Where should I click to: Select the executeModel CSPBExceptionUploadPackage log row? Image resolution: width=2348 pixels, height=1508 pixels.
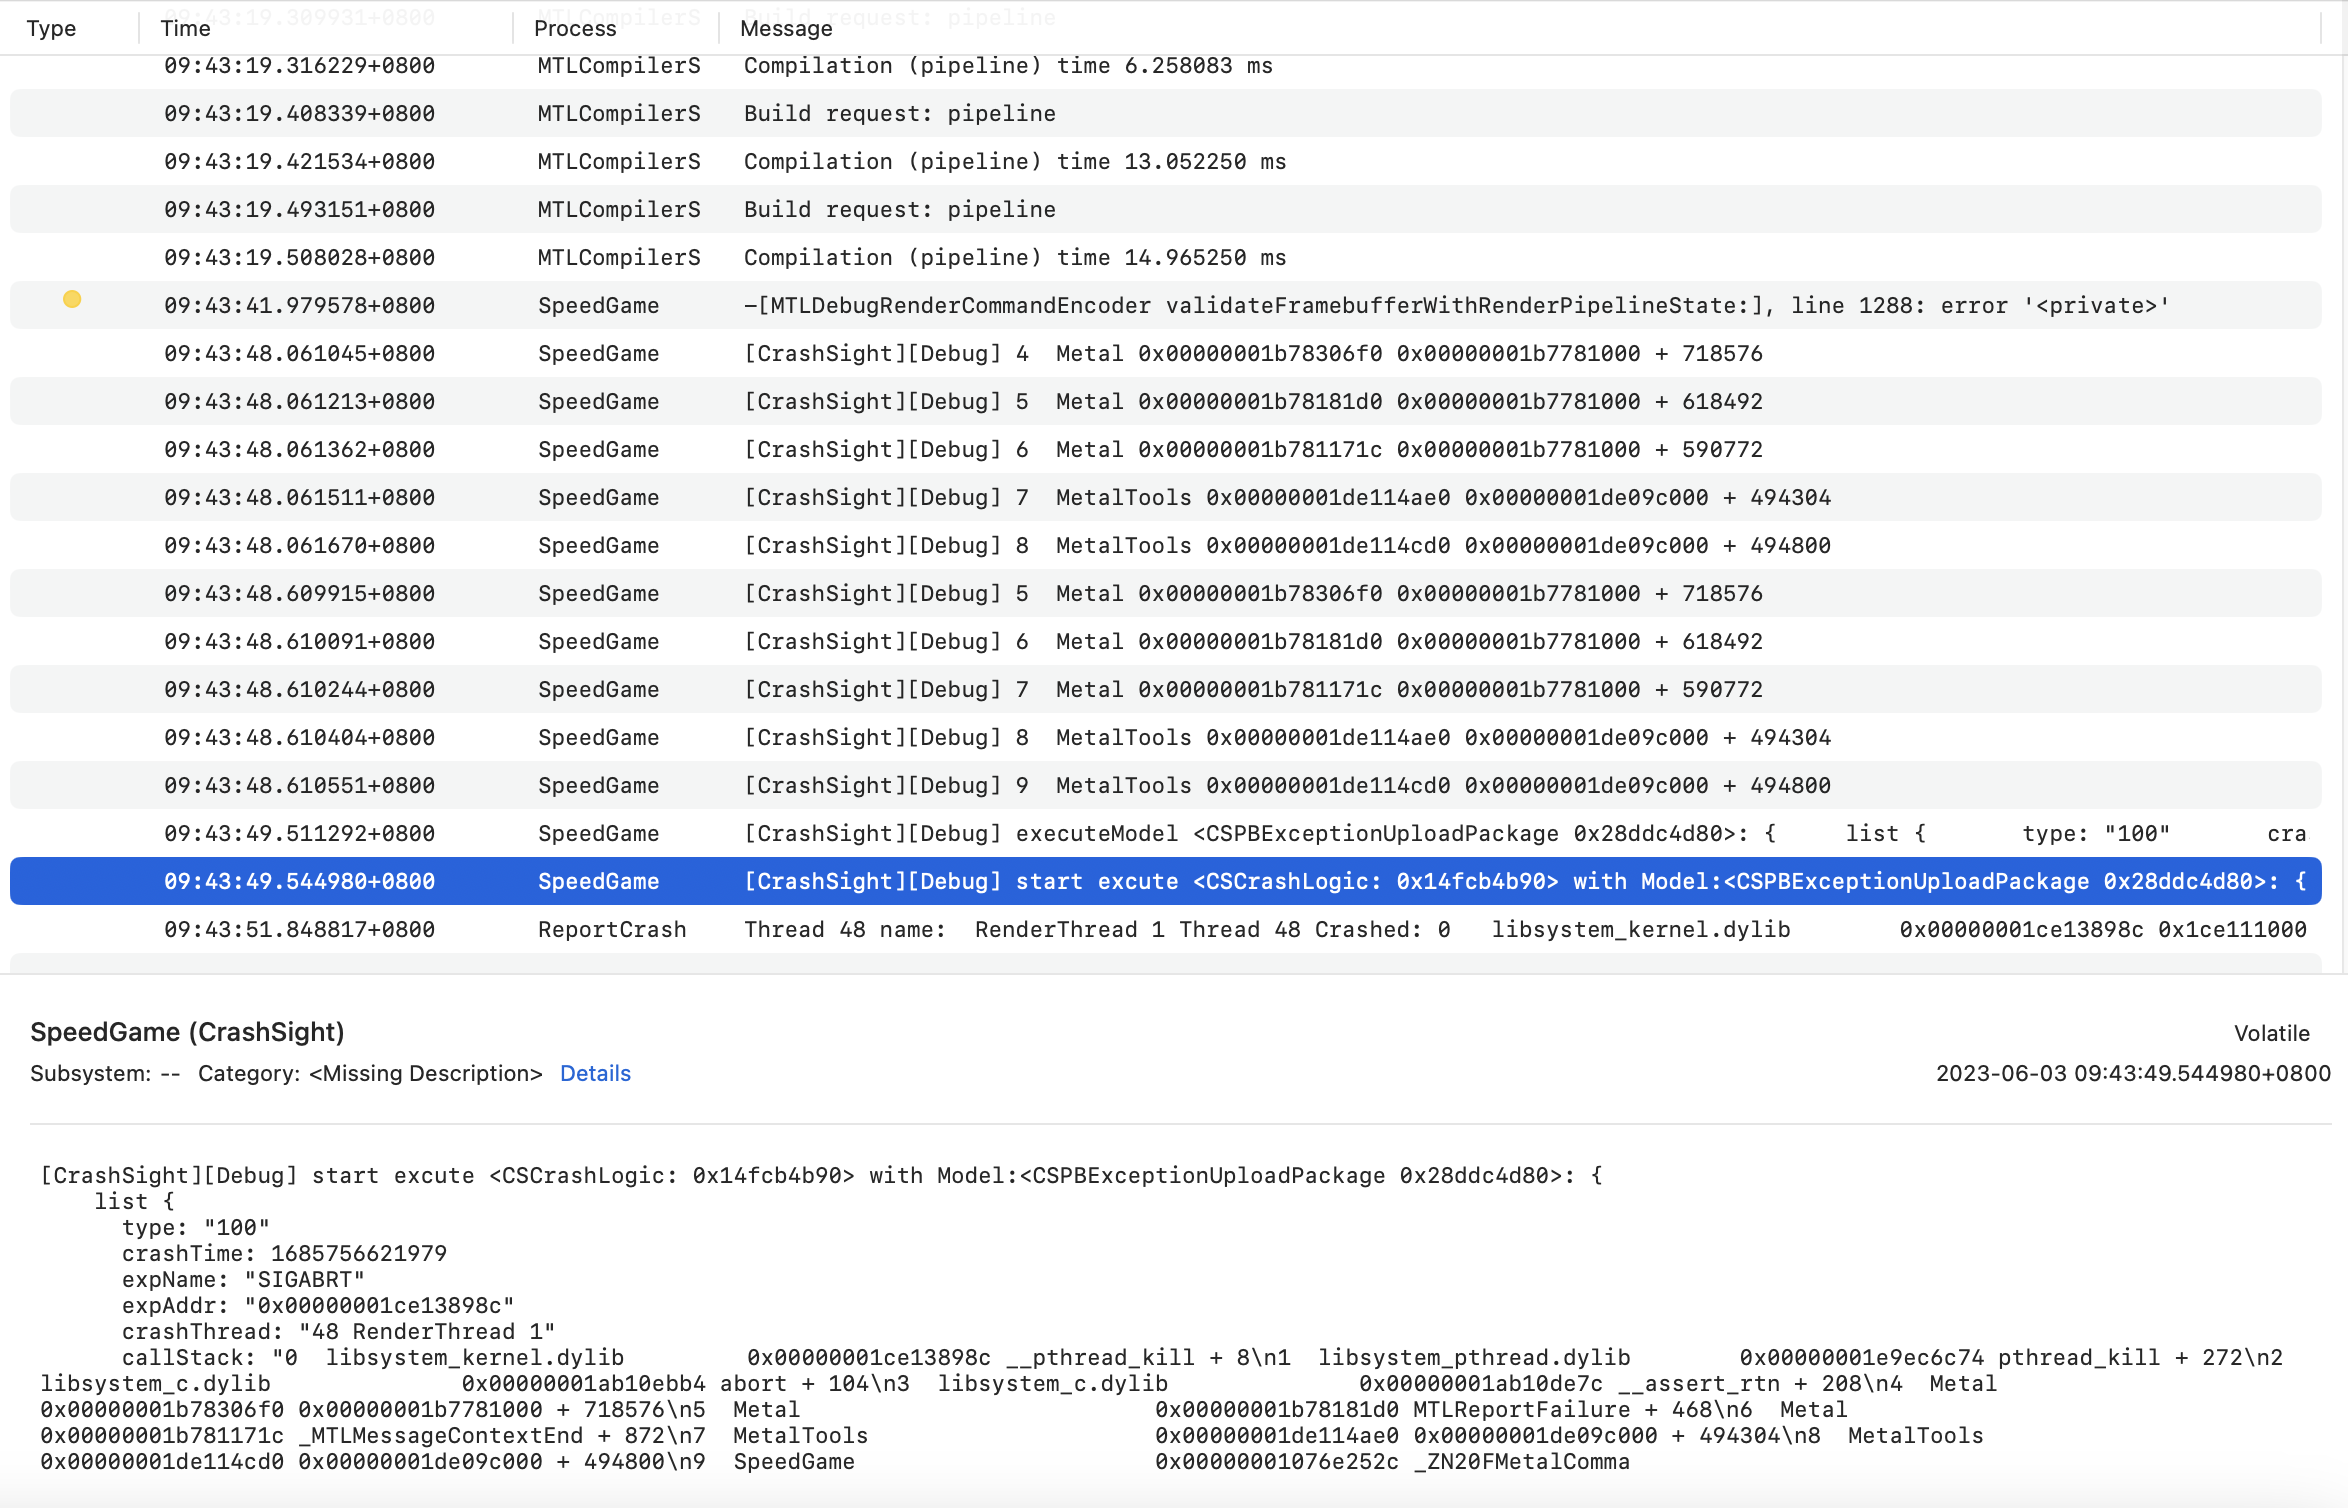(1165, 833)
